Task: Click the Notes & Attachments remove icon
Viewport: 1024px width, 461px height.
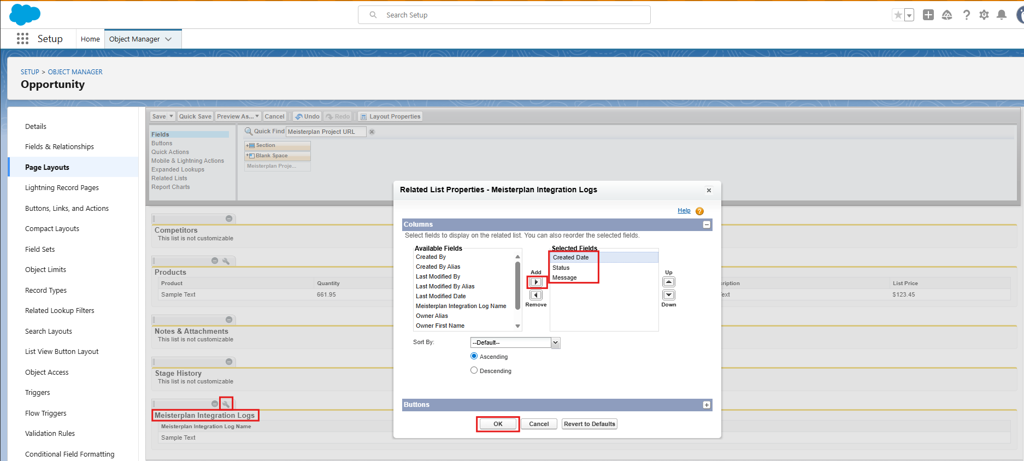Action: point(229,319)
